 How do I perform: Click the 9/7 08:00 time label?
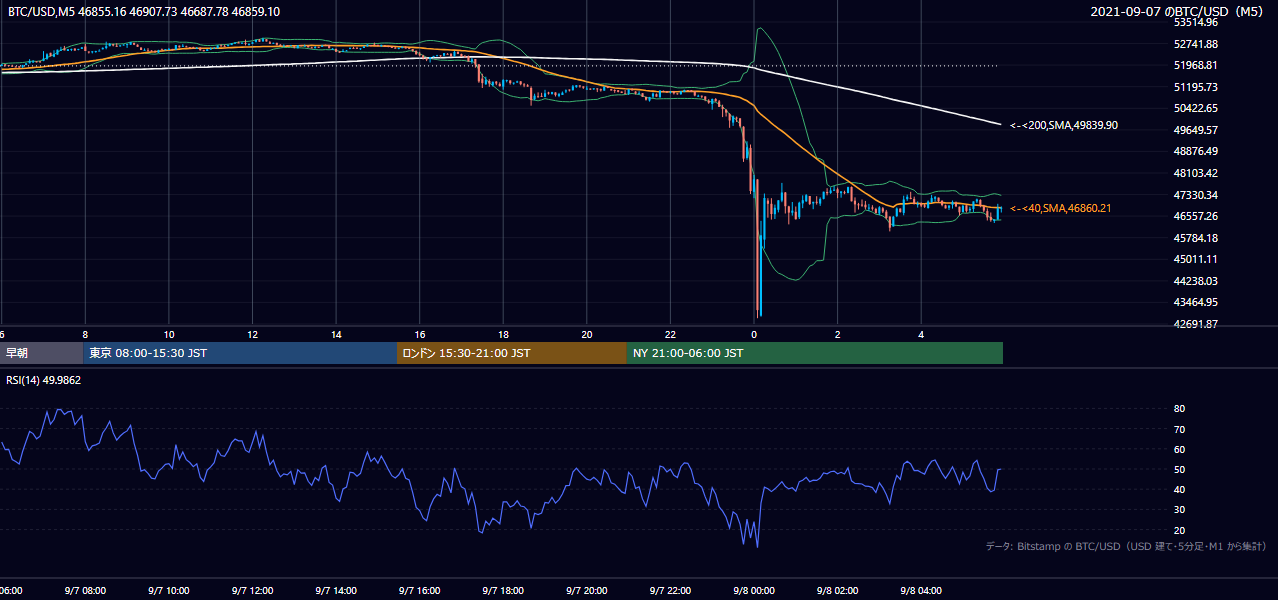pos(85,591)
